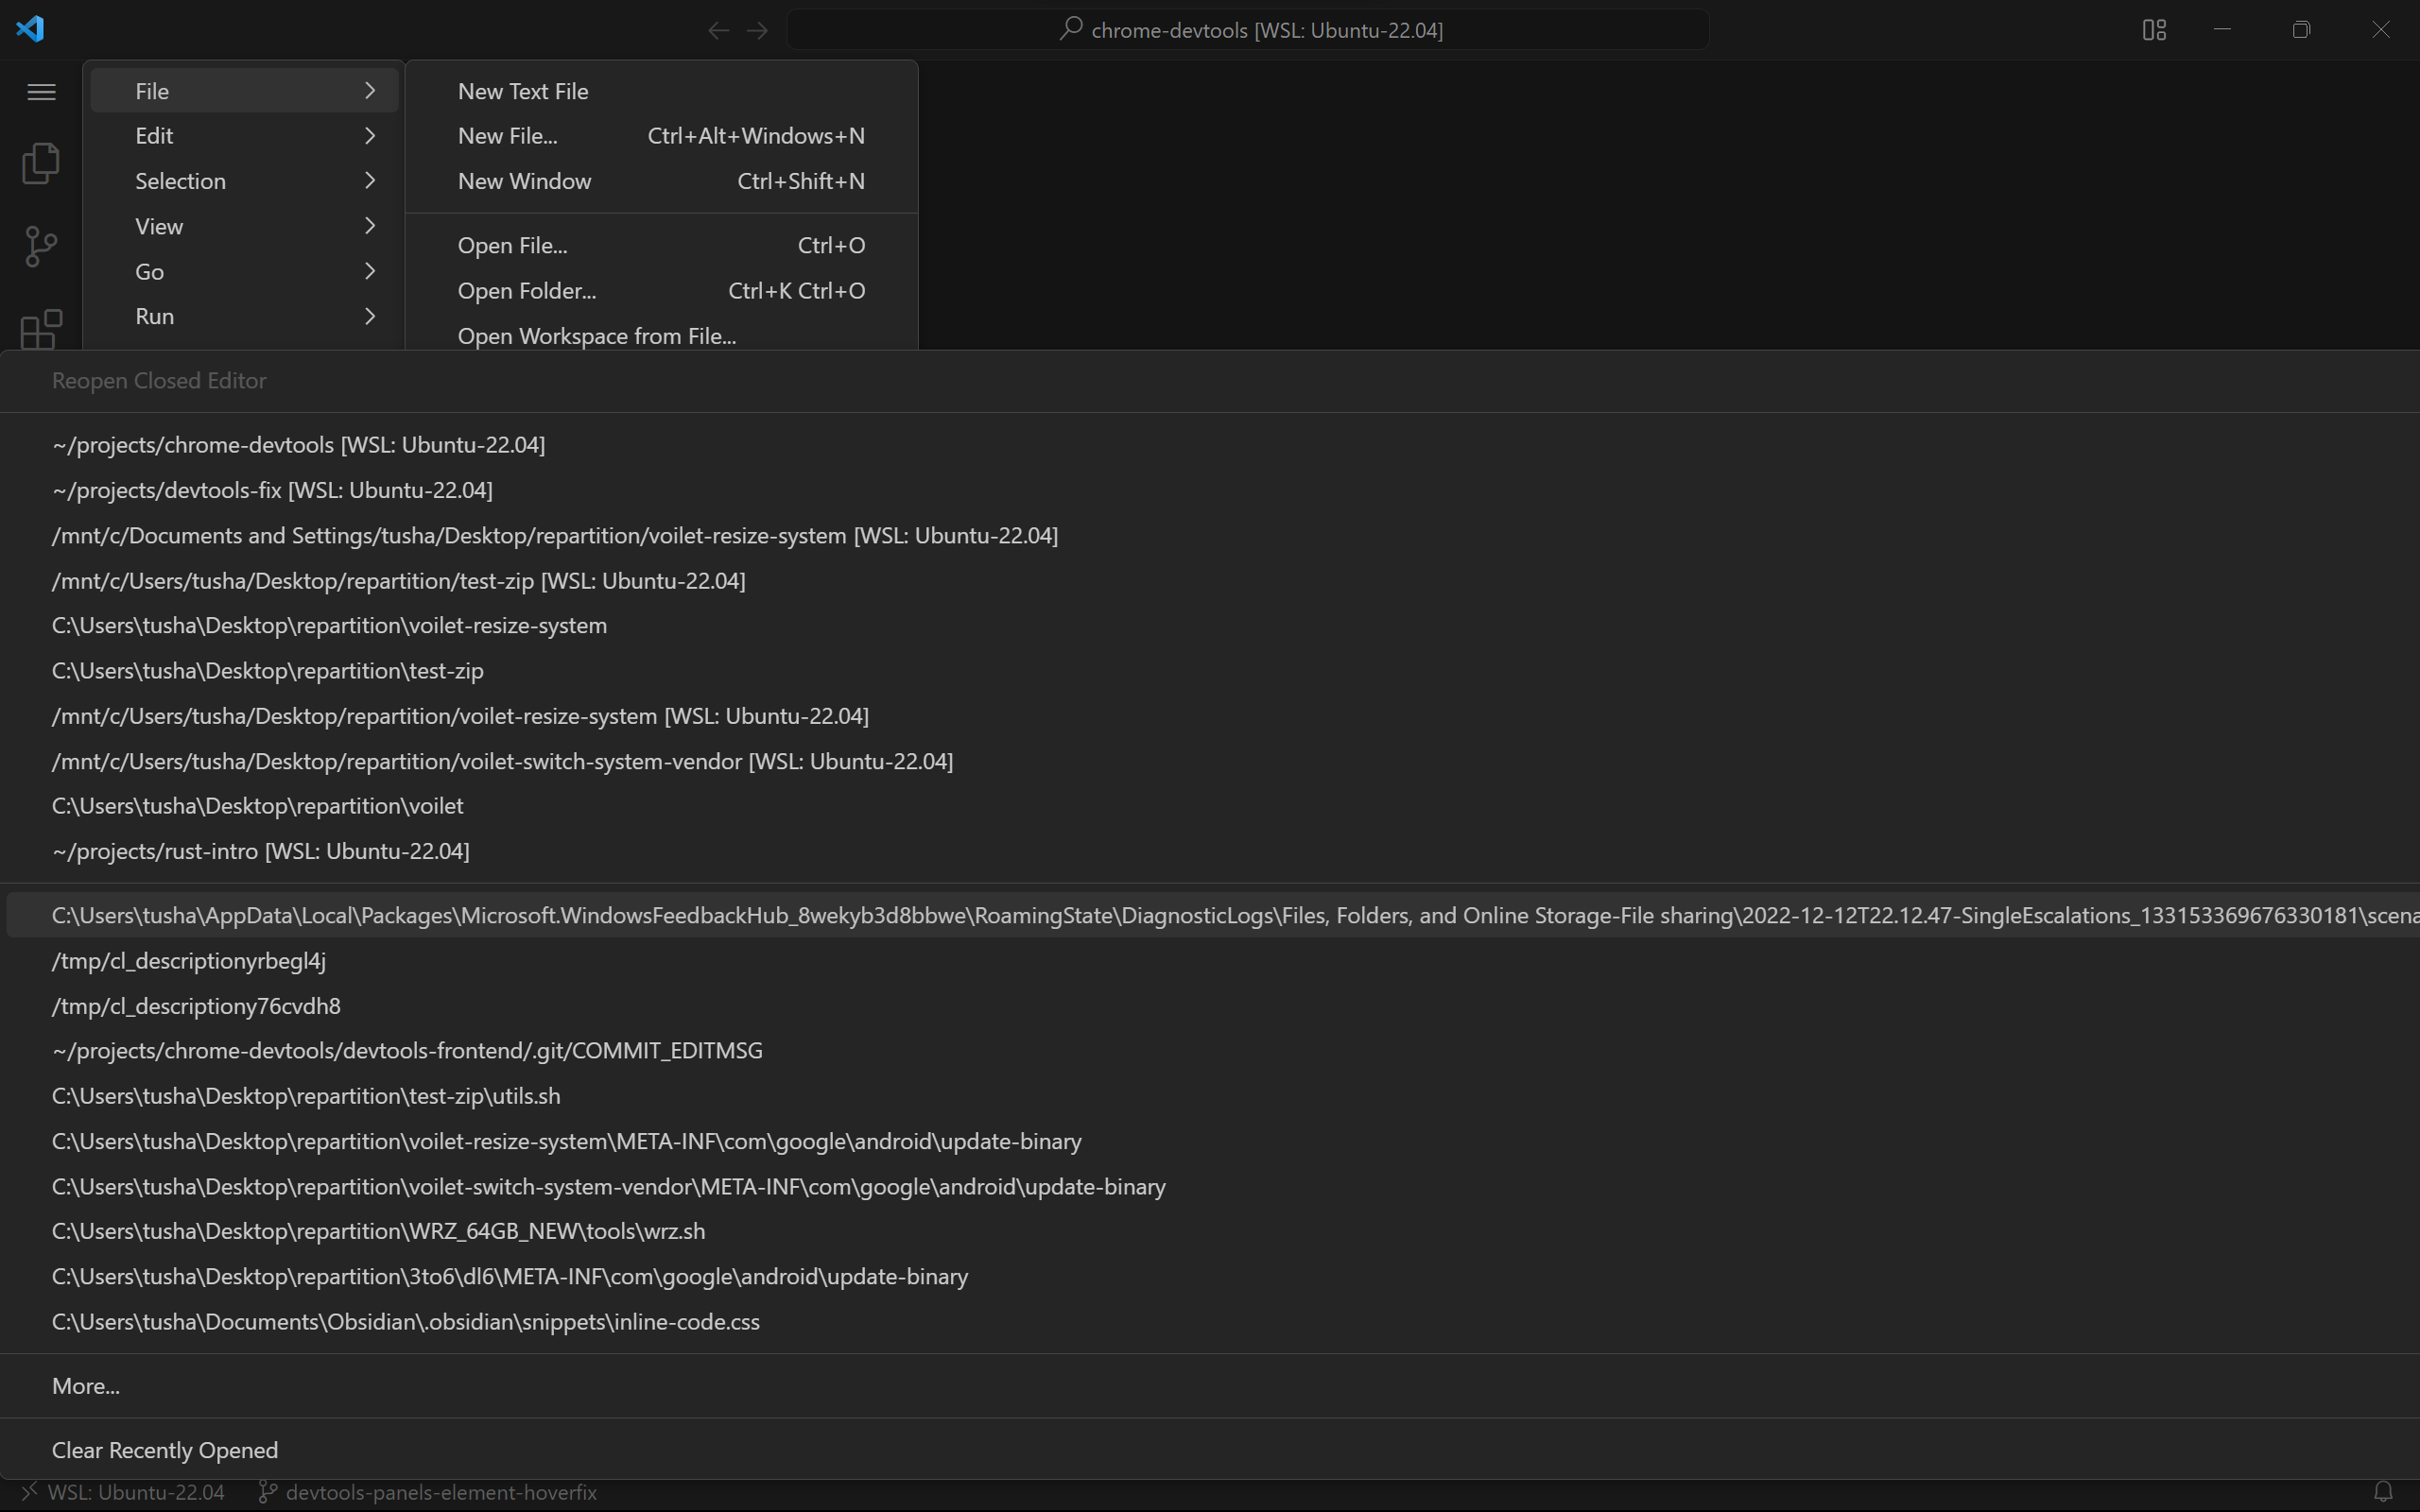The width and height of the screenshot is (2420, 1512).
Task: Open the Selection menu
Action: point(244,181)
